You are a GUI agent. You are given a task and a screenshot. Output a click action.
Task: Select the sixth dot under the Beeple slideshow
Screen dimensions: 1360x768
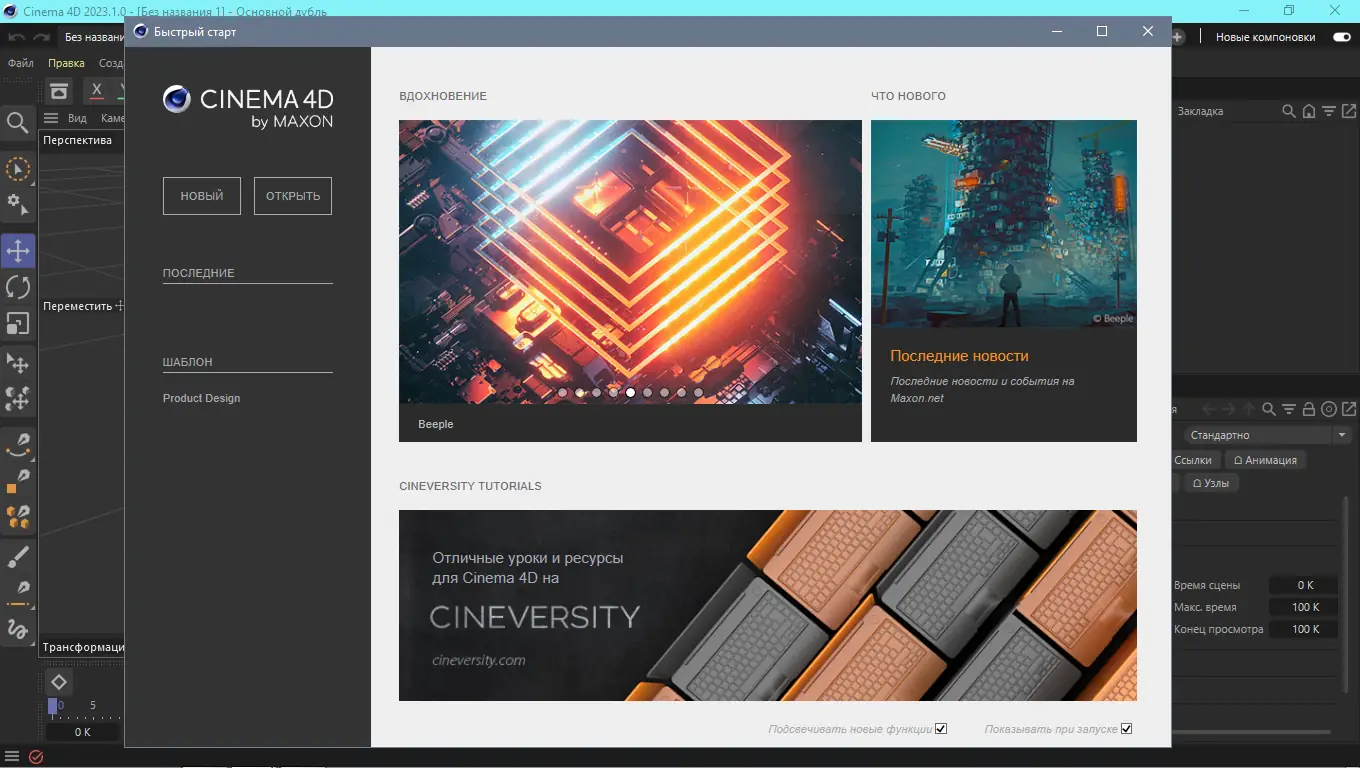click(x=647, y=392)
